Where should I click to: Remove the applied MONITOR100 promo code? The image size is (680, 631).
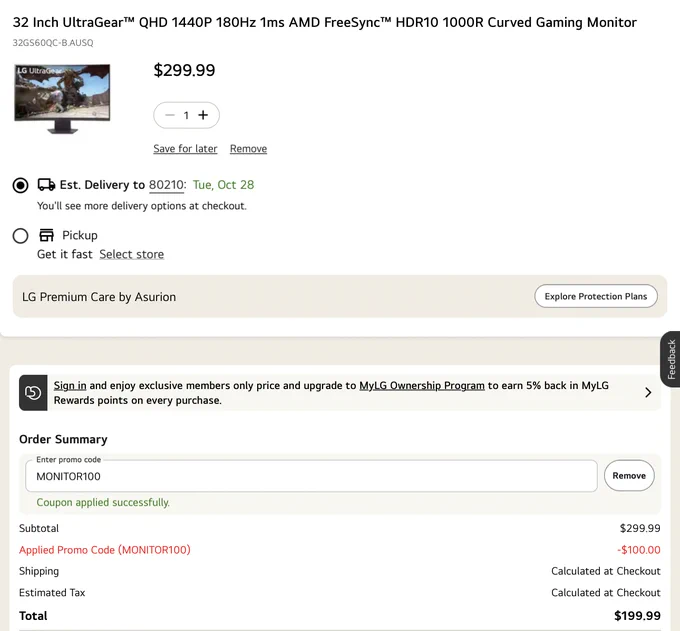(x=629, y=476)
